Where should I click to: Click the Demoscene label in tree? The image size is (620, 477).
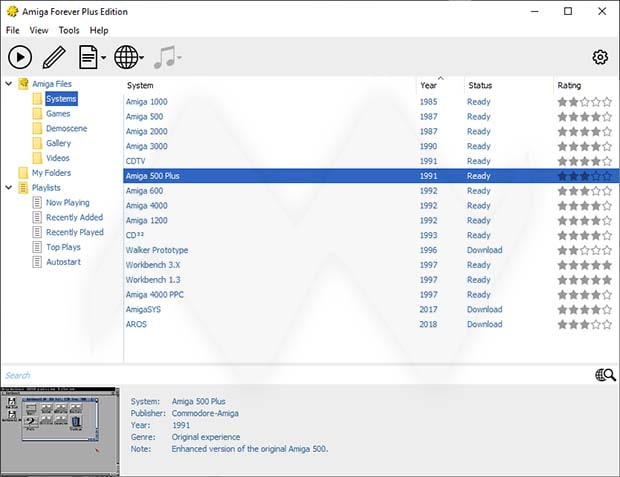(66, 129)
